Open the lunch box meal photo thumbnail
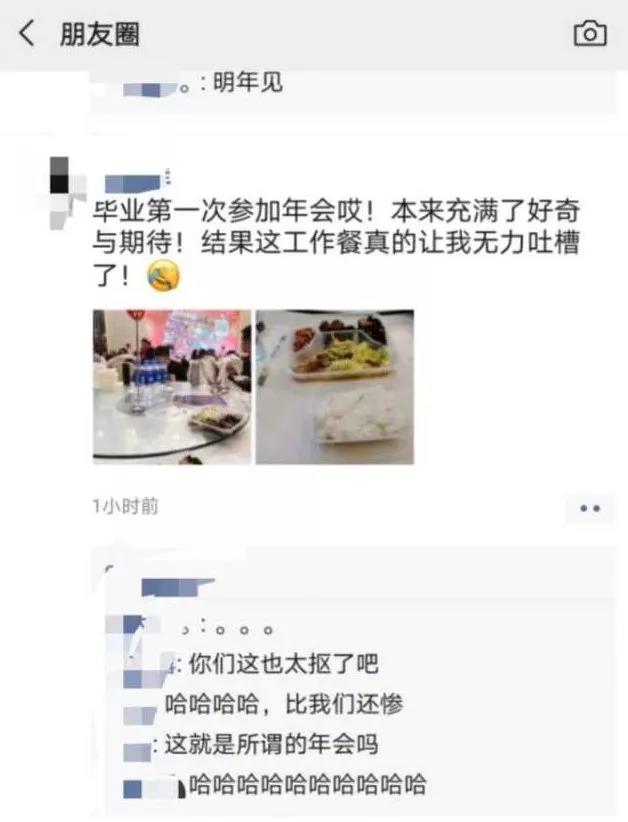Viewport: 628px width, 822px height. click(335, 387)
